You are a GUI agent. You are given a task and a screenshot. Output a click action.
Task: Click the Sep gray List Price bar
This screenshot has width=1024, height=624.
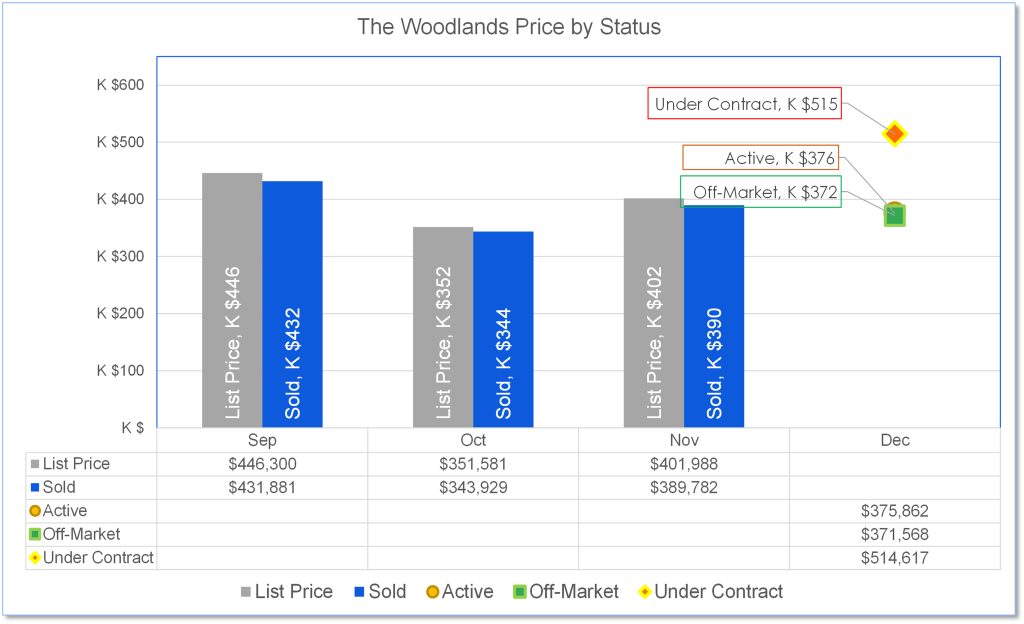(x=232, y=300)
